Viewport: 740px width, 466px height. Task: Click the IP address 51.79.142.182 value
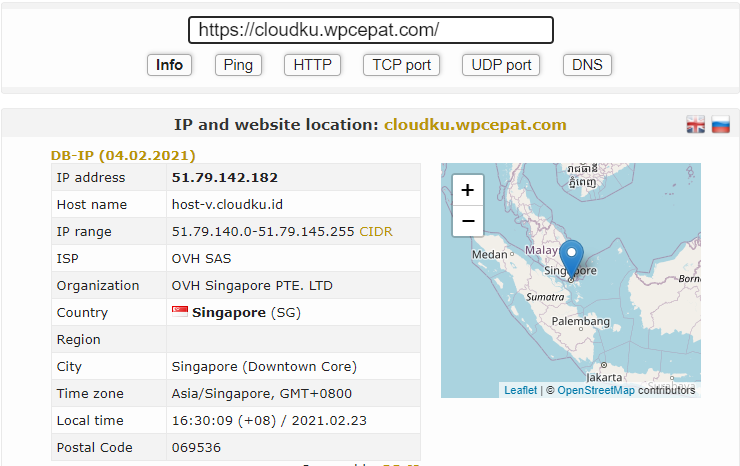point(225,177)
